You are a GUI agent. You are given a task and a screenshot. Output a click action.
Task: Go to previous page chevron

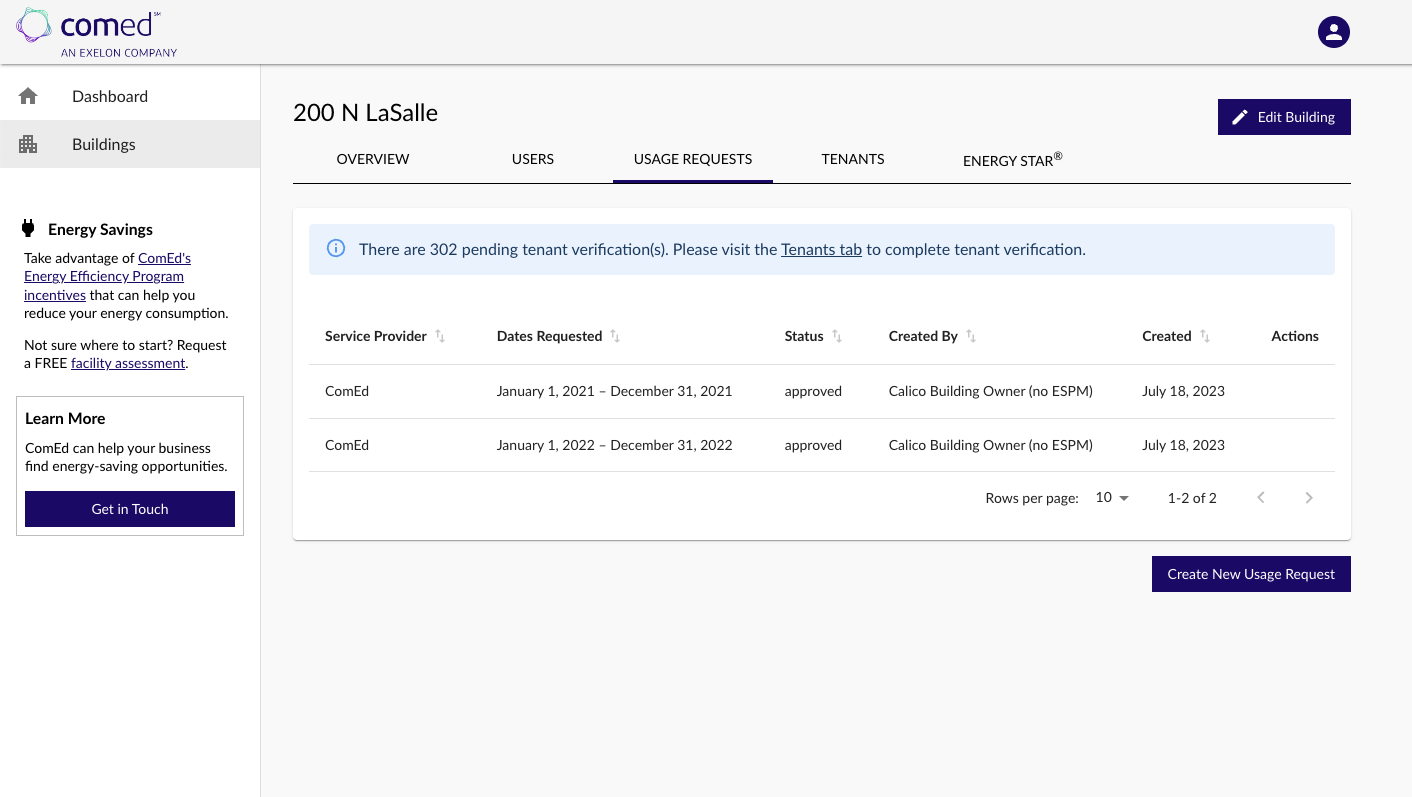click(1261, 497)
